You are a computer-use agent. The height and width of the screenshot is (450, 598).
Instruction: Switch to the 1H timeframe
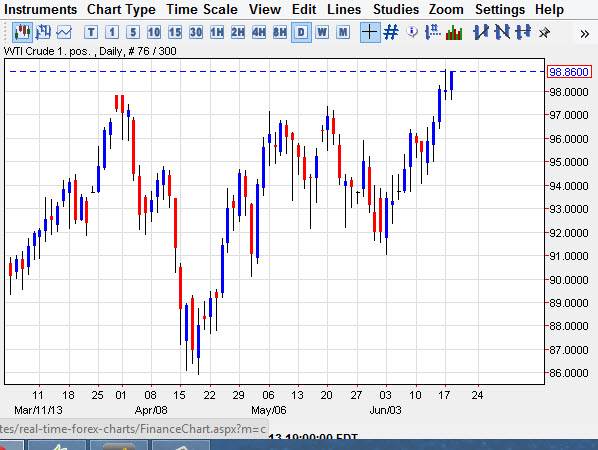click(217, 32)
